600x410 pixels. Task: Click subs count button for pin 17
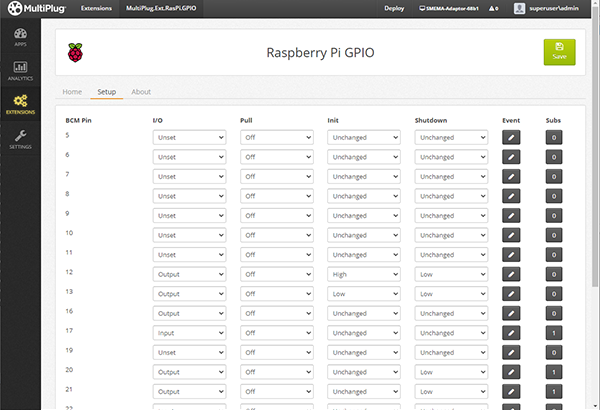coord(554,333)
